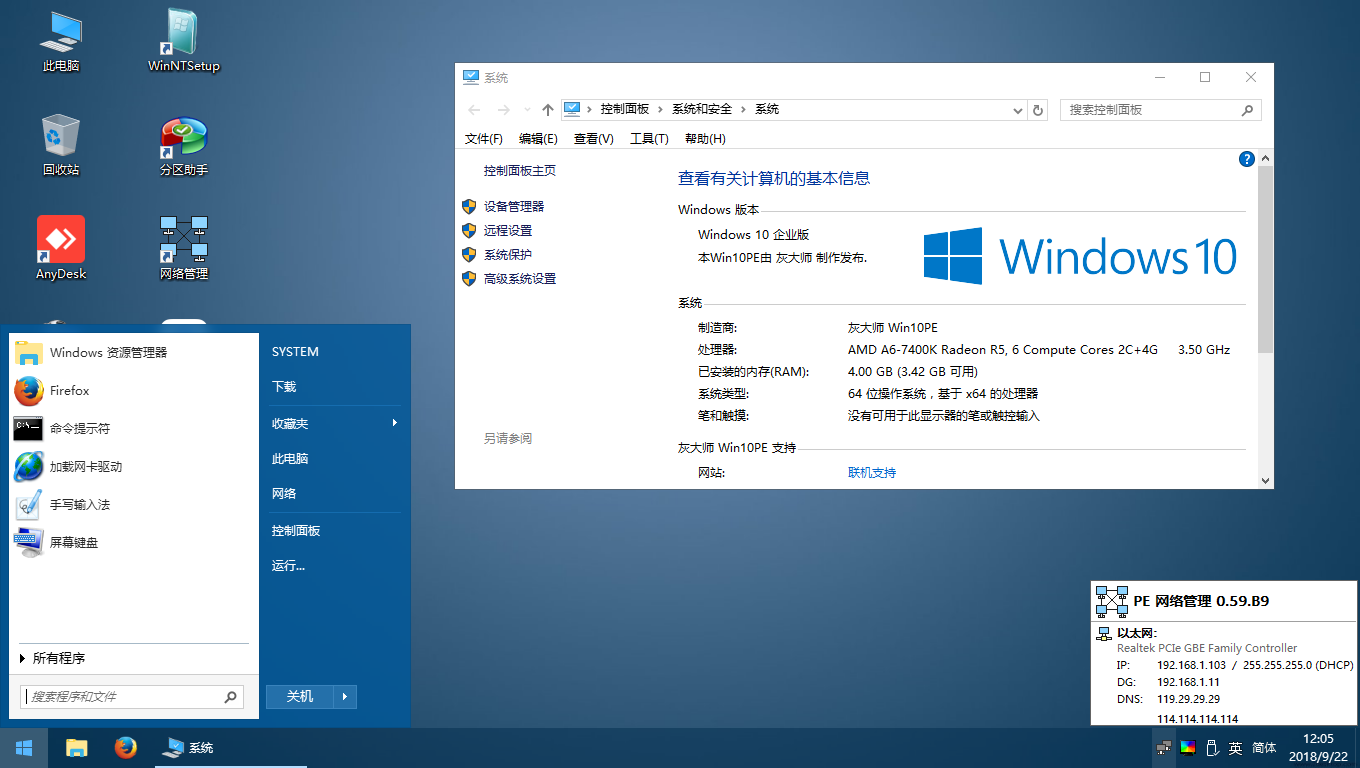Expand the breadcrumb arrow after 系统和安全
Image resolution: width=1360 pixels, height=768 pixels.
pos(743,109)
